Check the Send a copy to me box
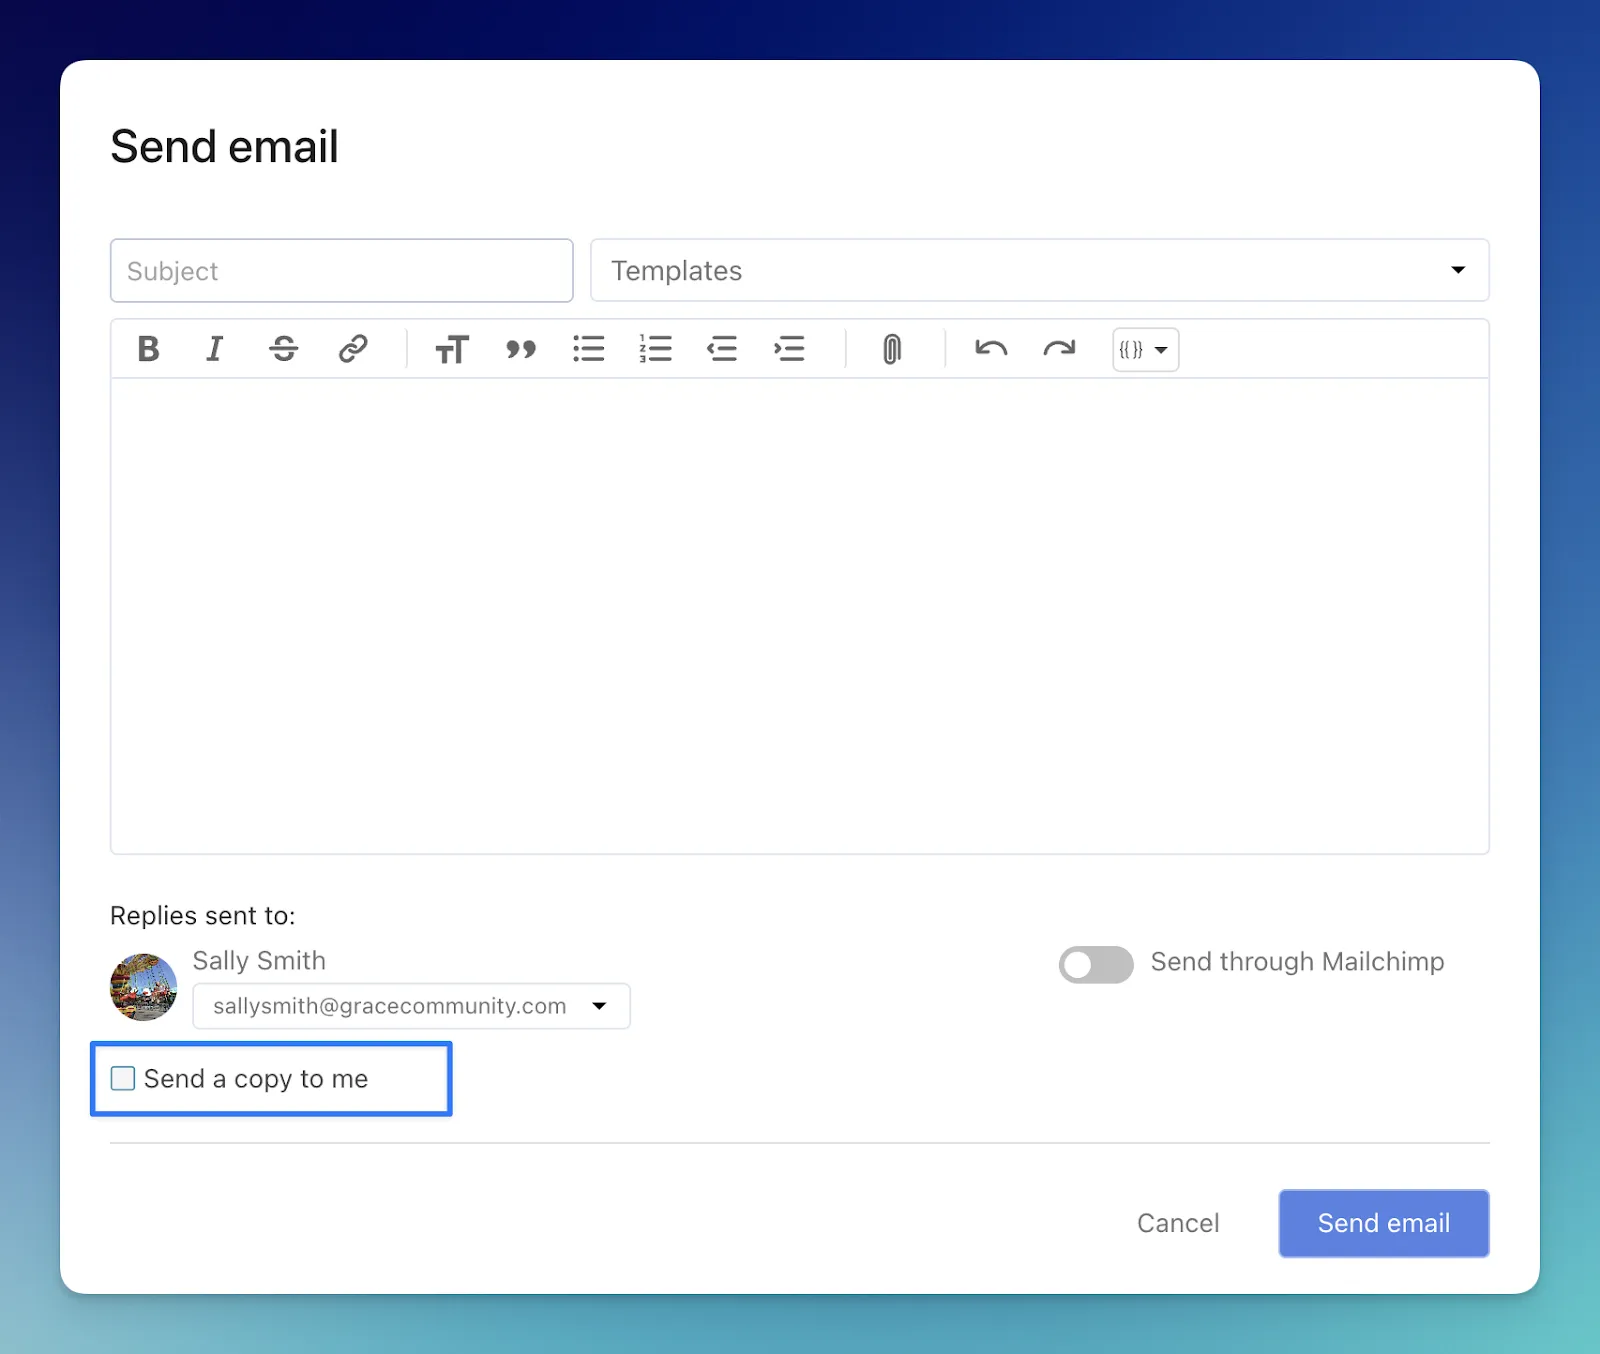Screen dimensions: 1600x1354 123,1078
